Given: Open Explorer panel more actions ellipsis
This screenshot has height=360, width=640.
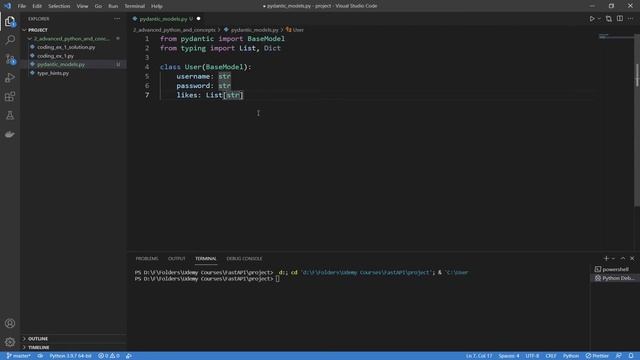Looking at the screenshot, I should click(117, 19).
